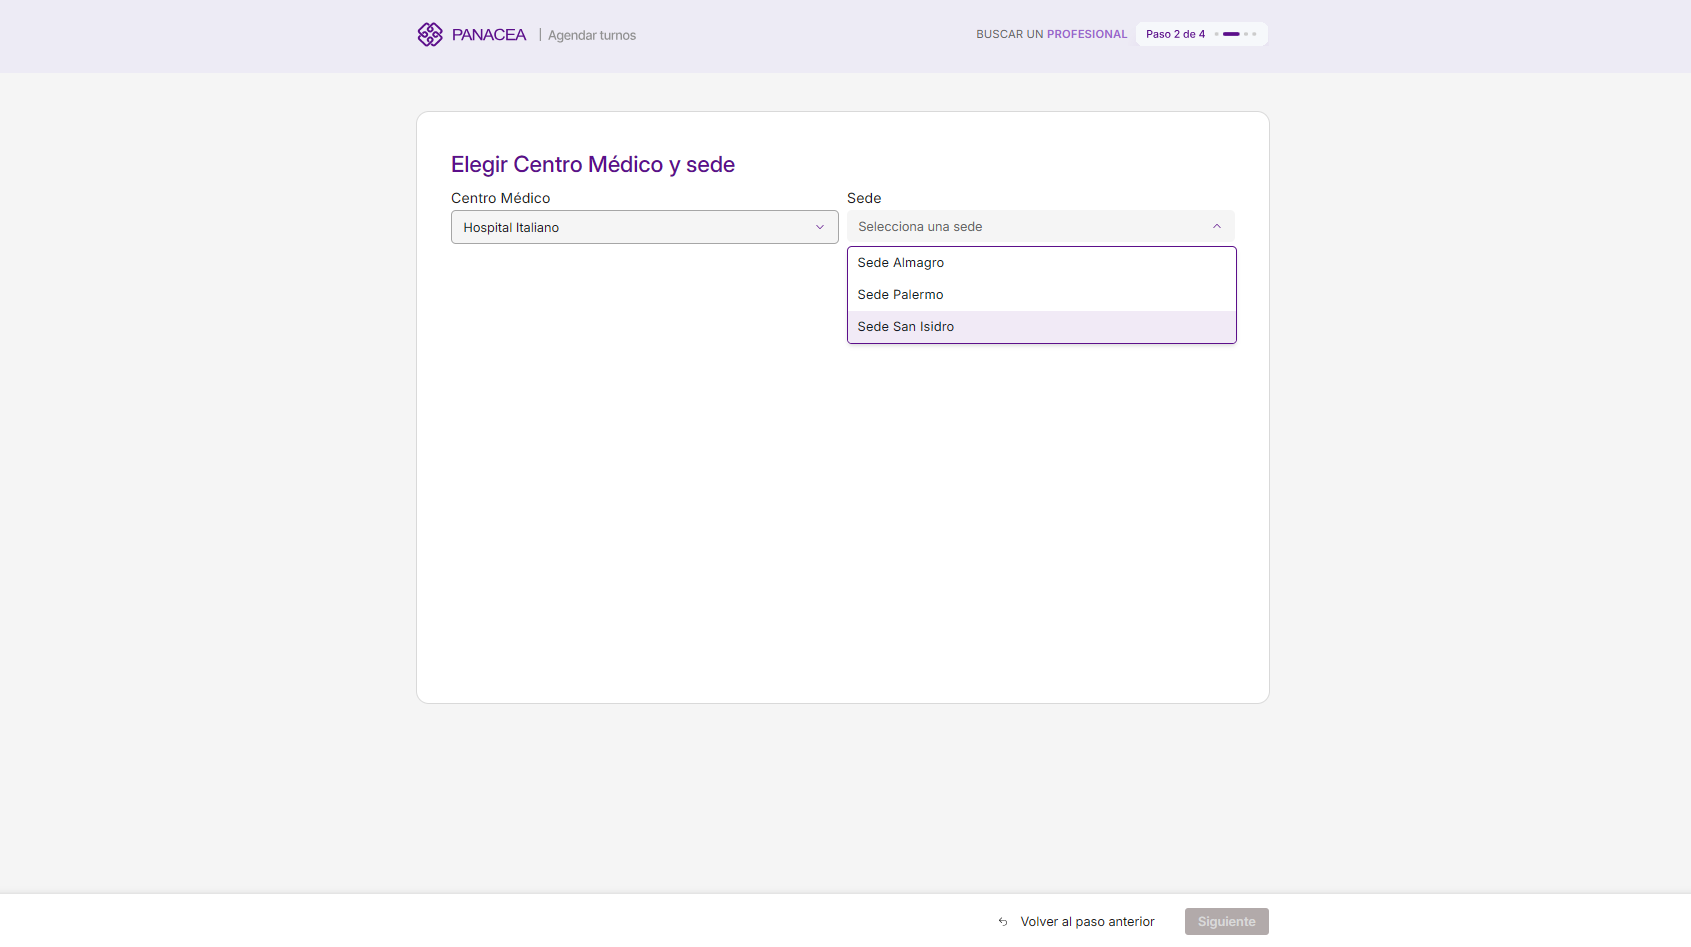Click the chevron-down arrow in Centro Médico field

pyautogui.click(x=820, y=227)
